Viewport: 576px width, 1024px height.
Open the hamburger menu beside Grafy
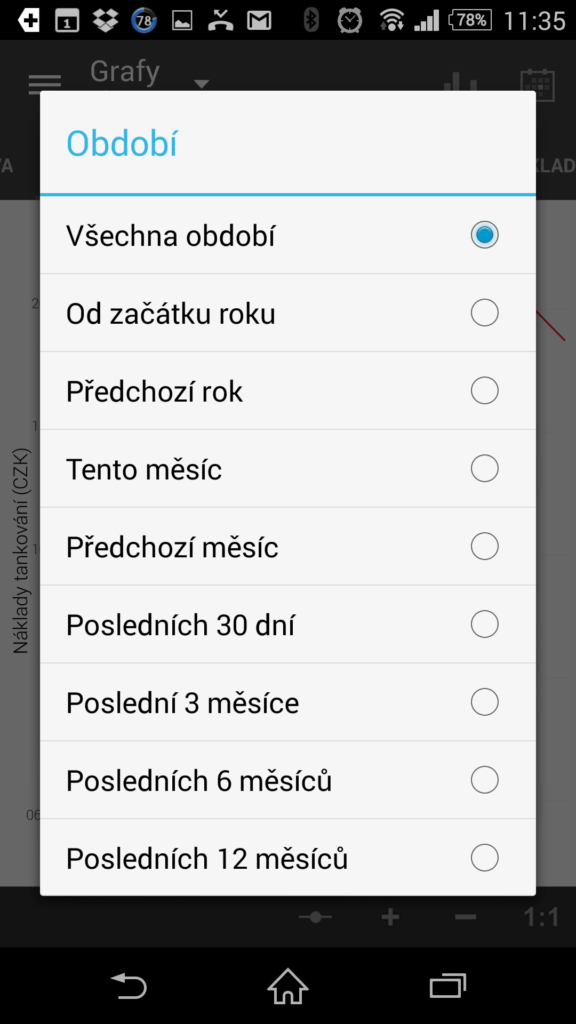pyautogui.click(x=44, y=84)
